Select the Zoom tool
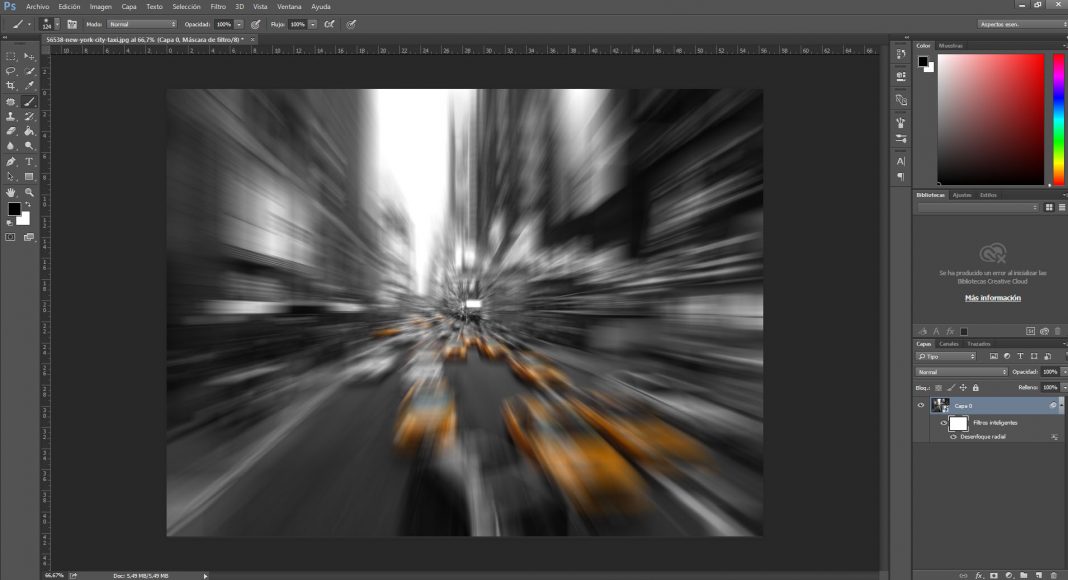Screen dimensions: 1068x580 pyautogui.click(x=28, y=190)
